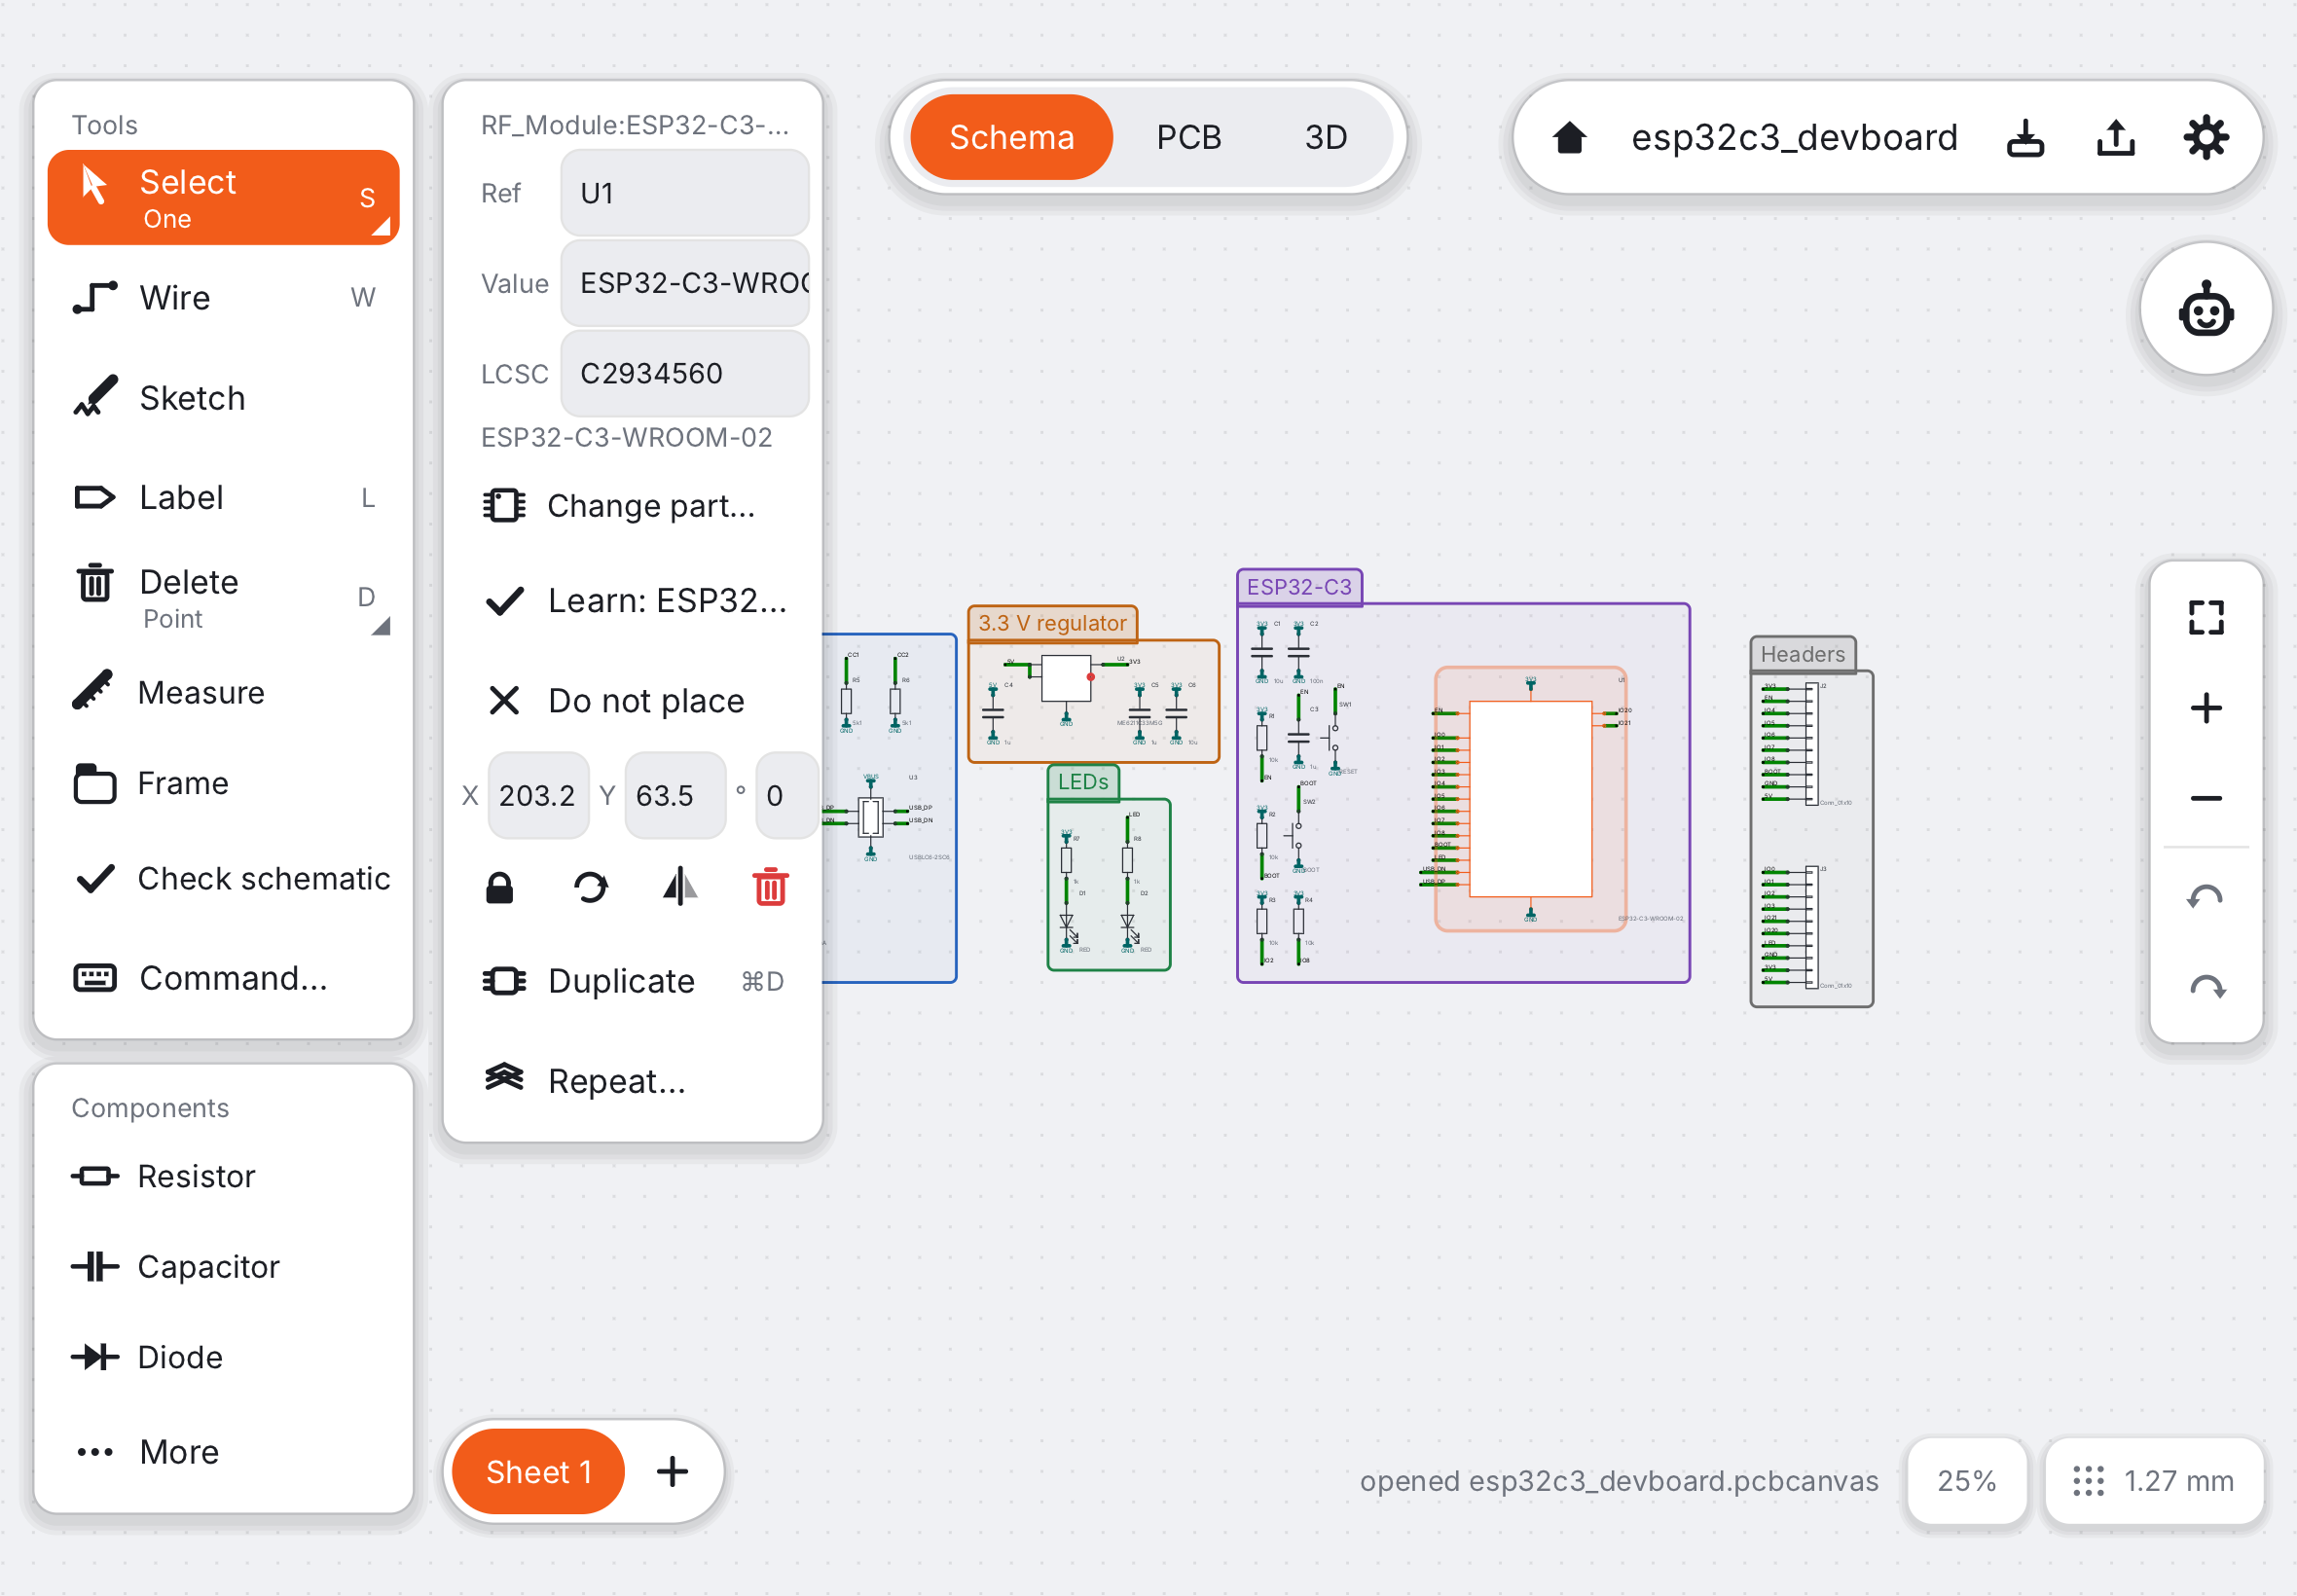Open the robot assistant
The height and width of the screenshot is (1596, 2297).
click(2206, 309)
